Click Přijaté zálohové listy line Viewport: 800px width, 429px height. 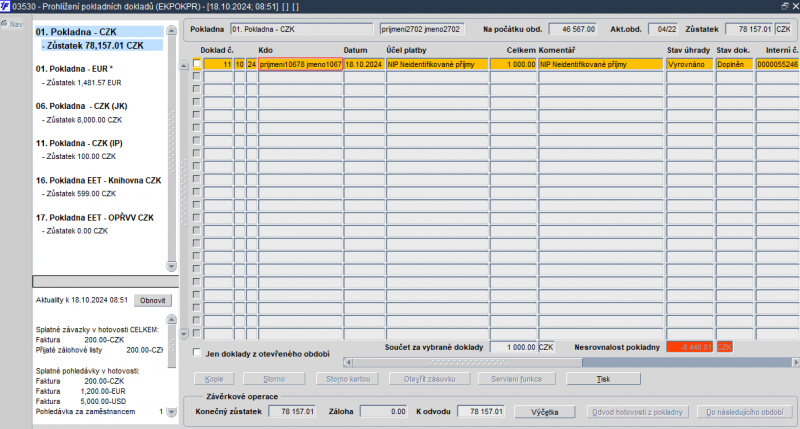[x=99, y=350]
